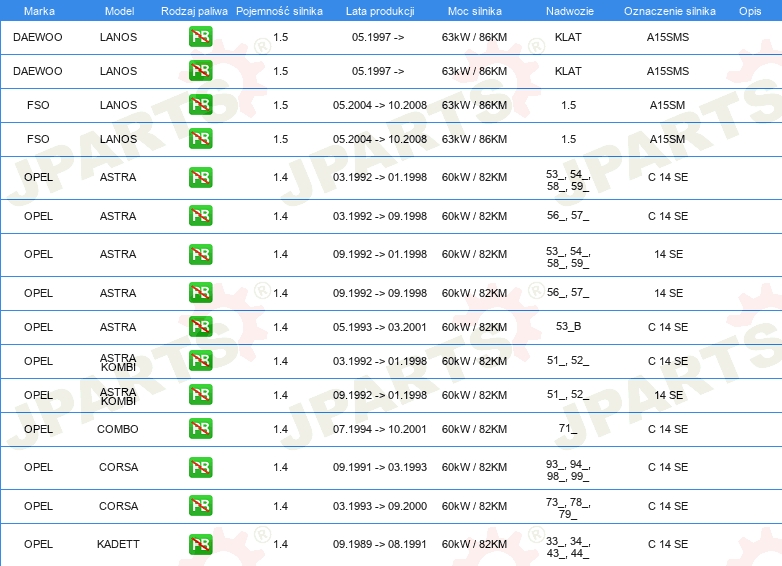The image size is (782, 566).
Task: Click the Moc silnika column header
Action: [x=475, y=11]
